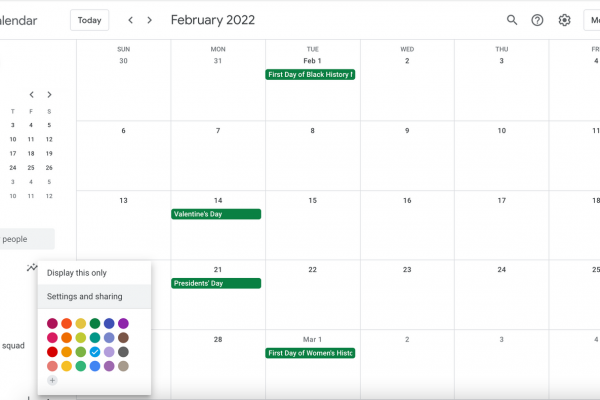Select 19 in the mini calendar

(x=49, y=153)
